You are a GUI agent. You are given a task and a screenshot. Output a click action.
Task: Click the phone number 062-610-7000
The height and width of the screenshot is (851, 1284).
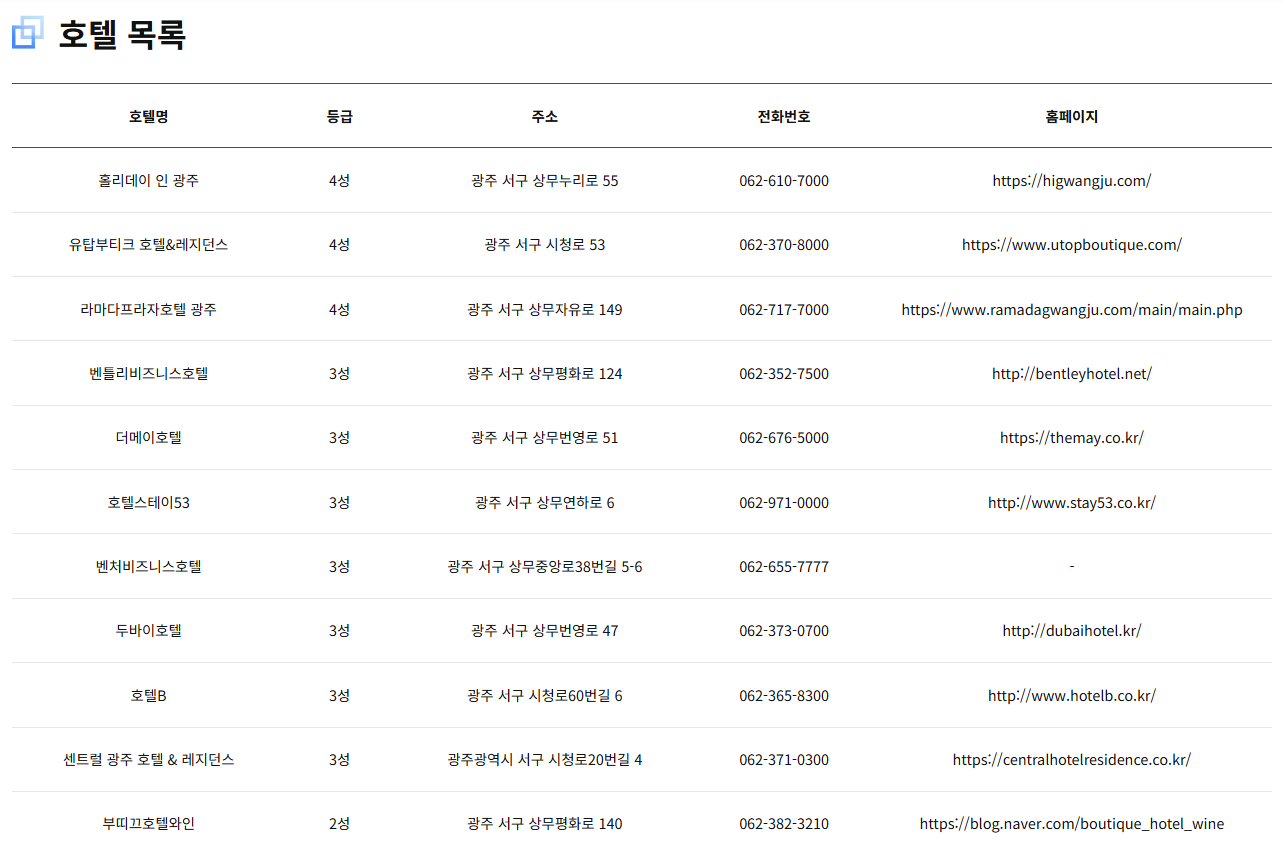(783, 181)
